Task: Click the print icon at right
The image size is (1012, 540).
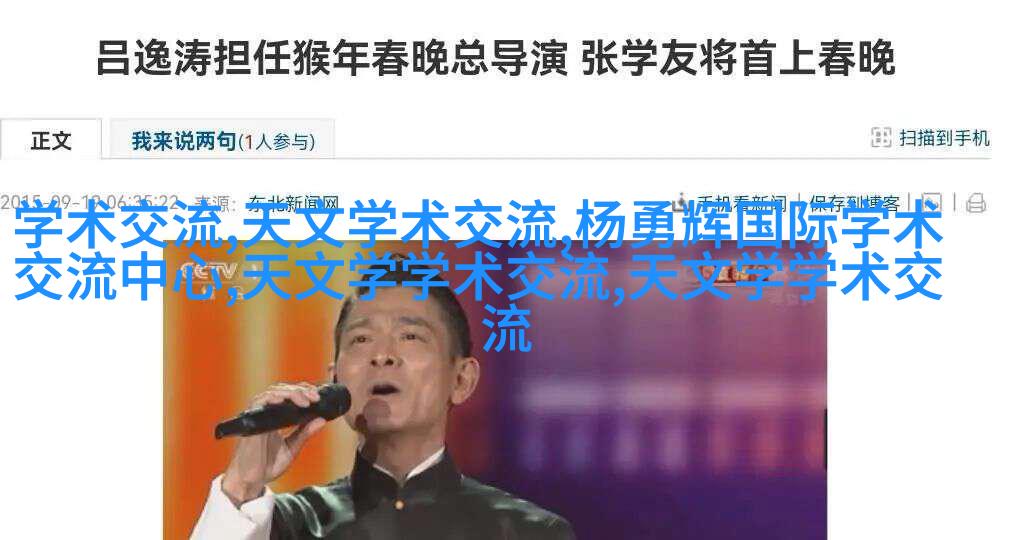Action: 976,203
